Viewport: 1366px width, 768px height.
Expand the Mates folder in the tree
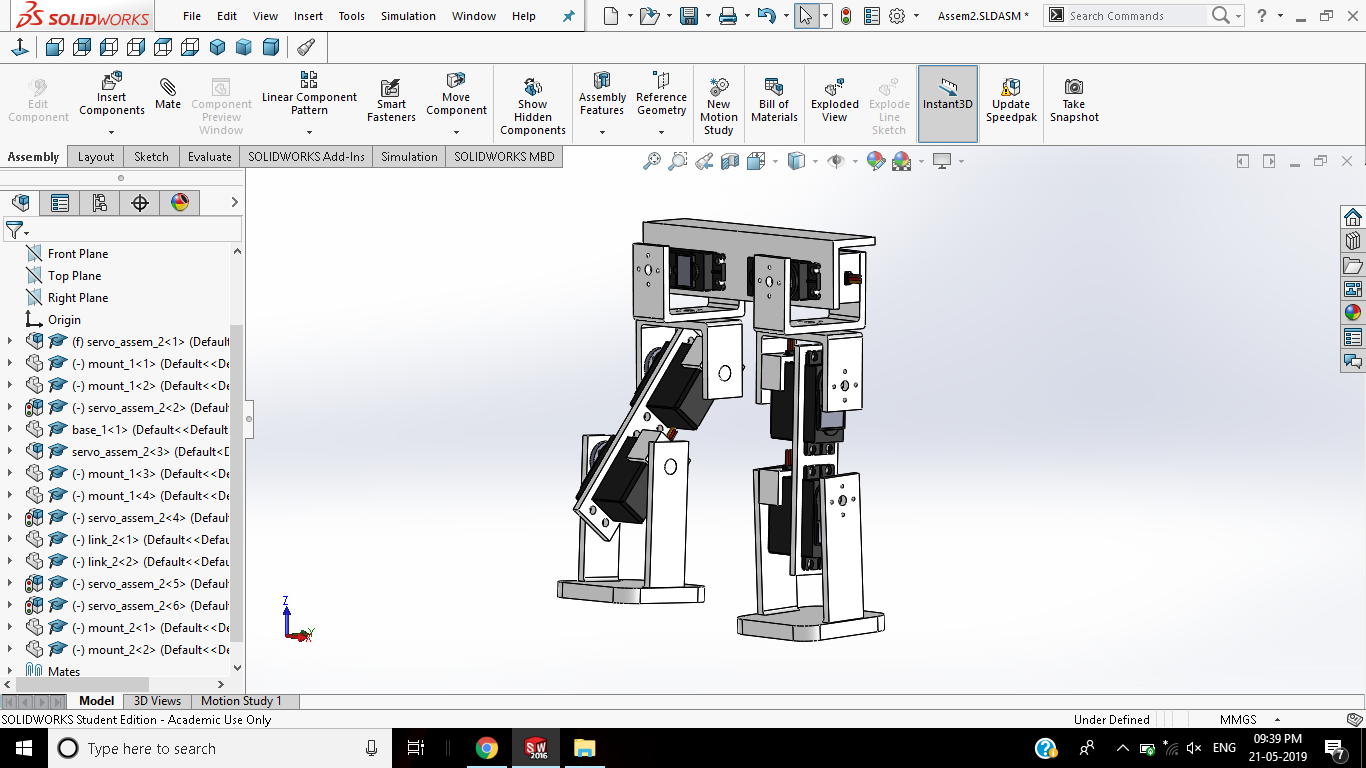(10, 672)
